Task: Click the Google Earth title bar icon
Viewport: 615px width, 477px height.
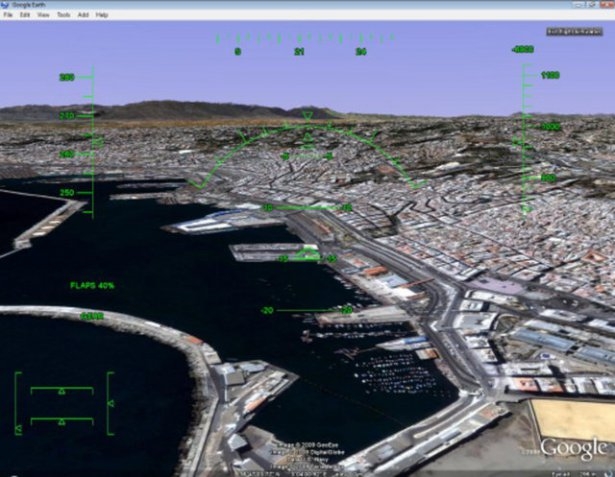Action: [x=5, y=5]
